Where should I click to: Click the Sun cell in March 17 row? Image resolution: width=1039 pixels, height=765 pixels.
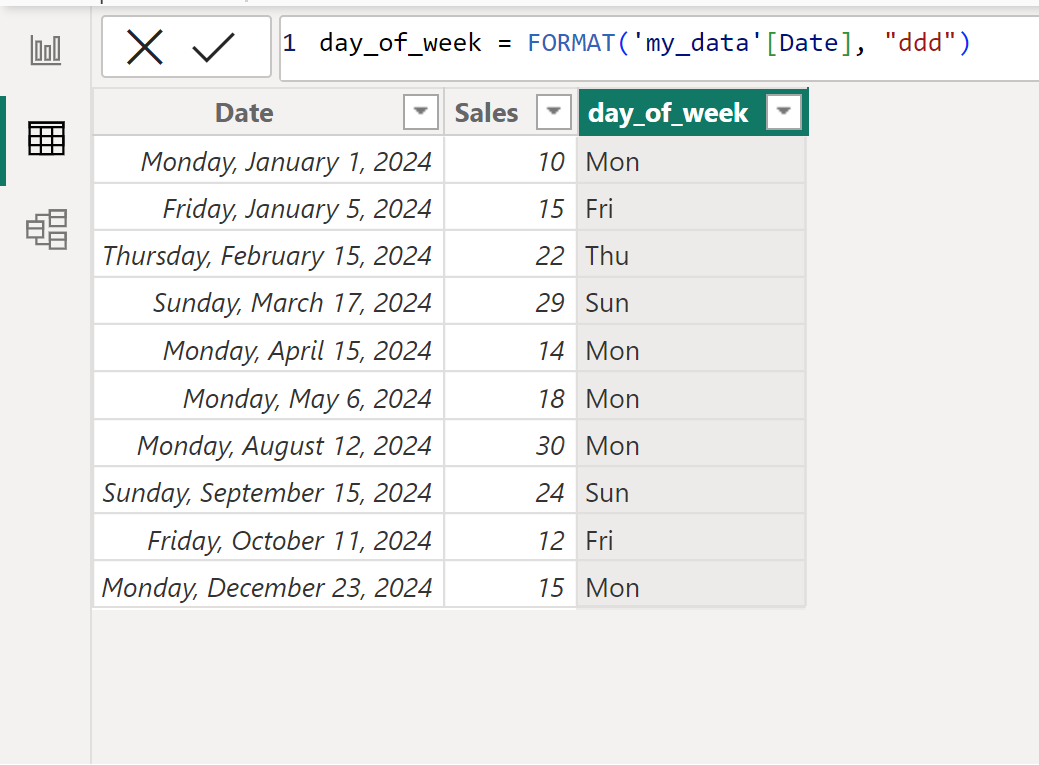[x=691, y=303]
